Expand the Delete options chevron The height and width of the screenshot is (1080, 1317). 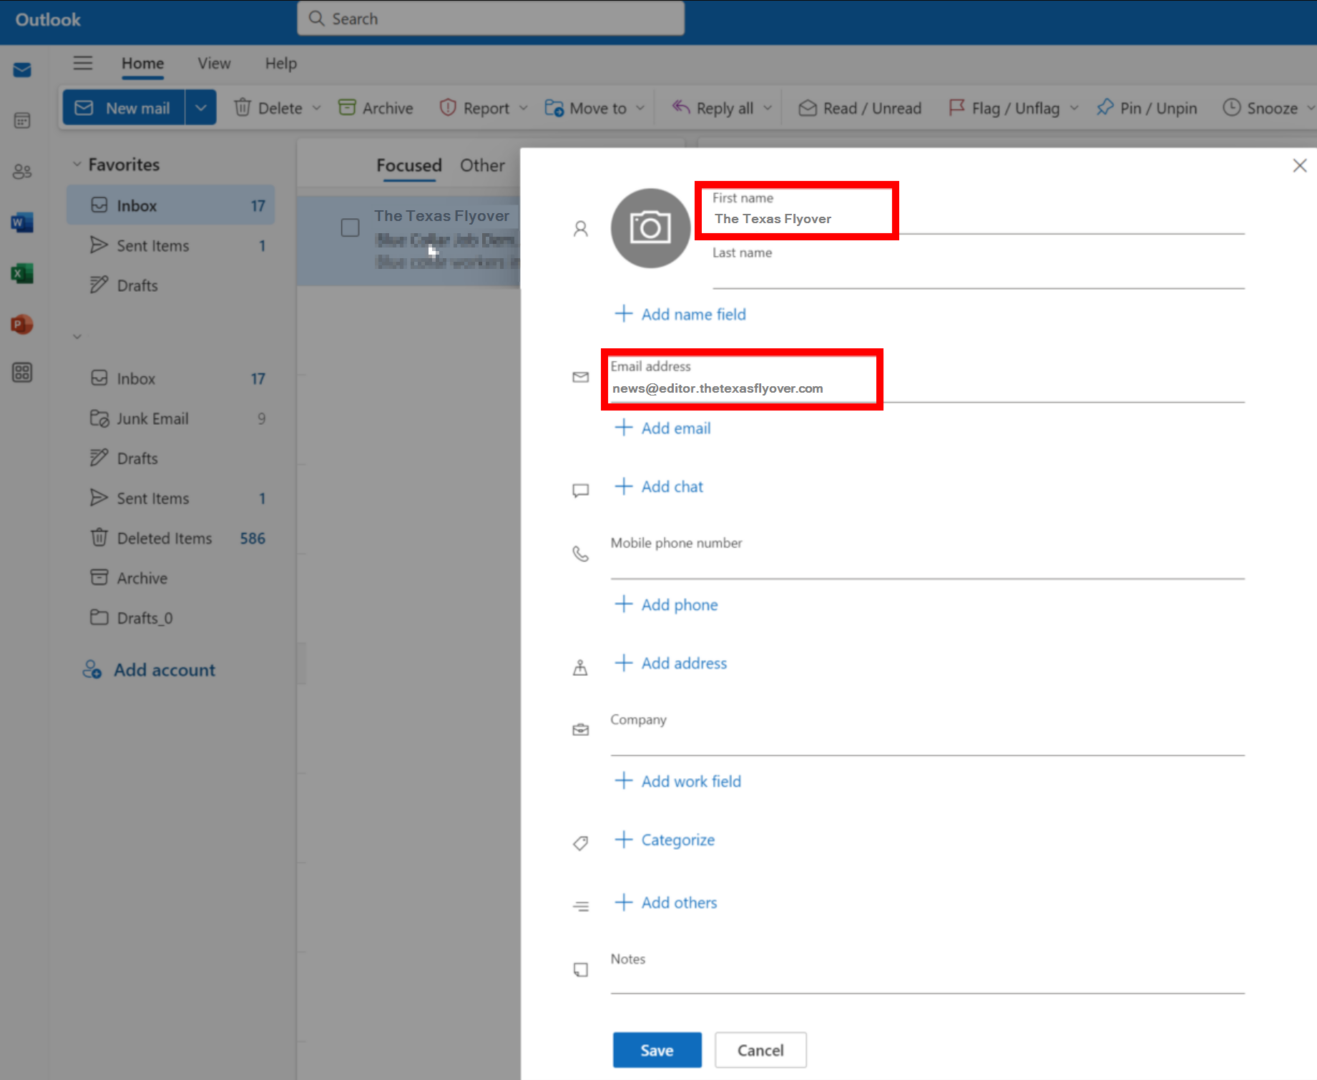pos(317,108)
